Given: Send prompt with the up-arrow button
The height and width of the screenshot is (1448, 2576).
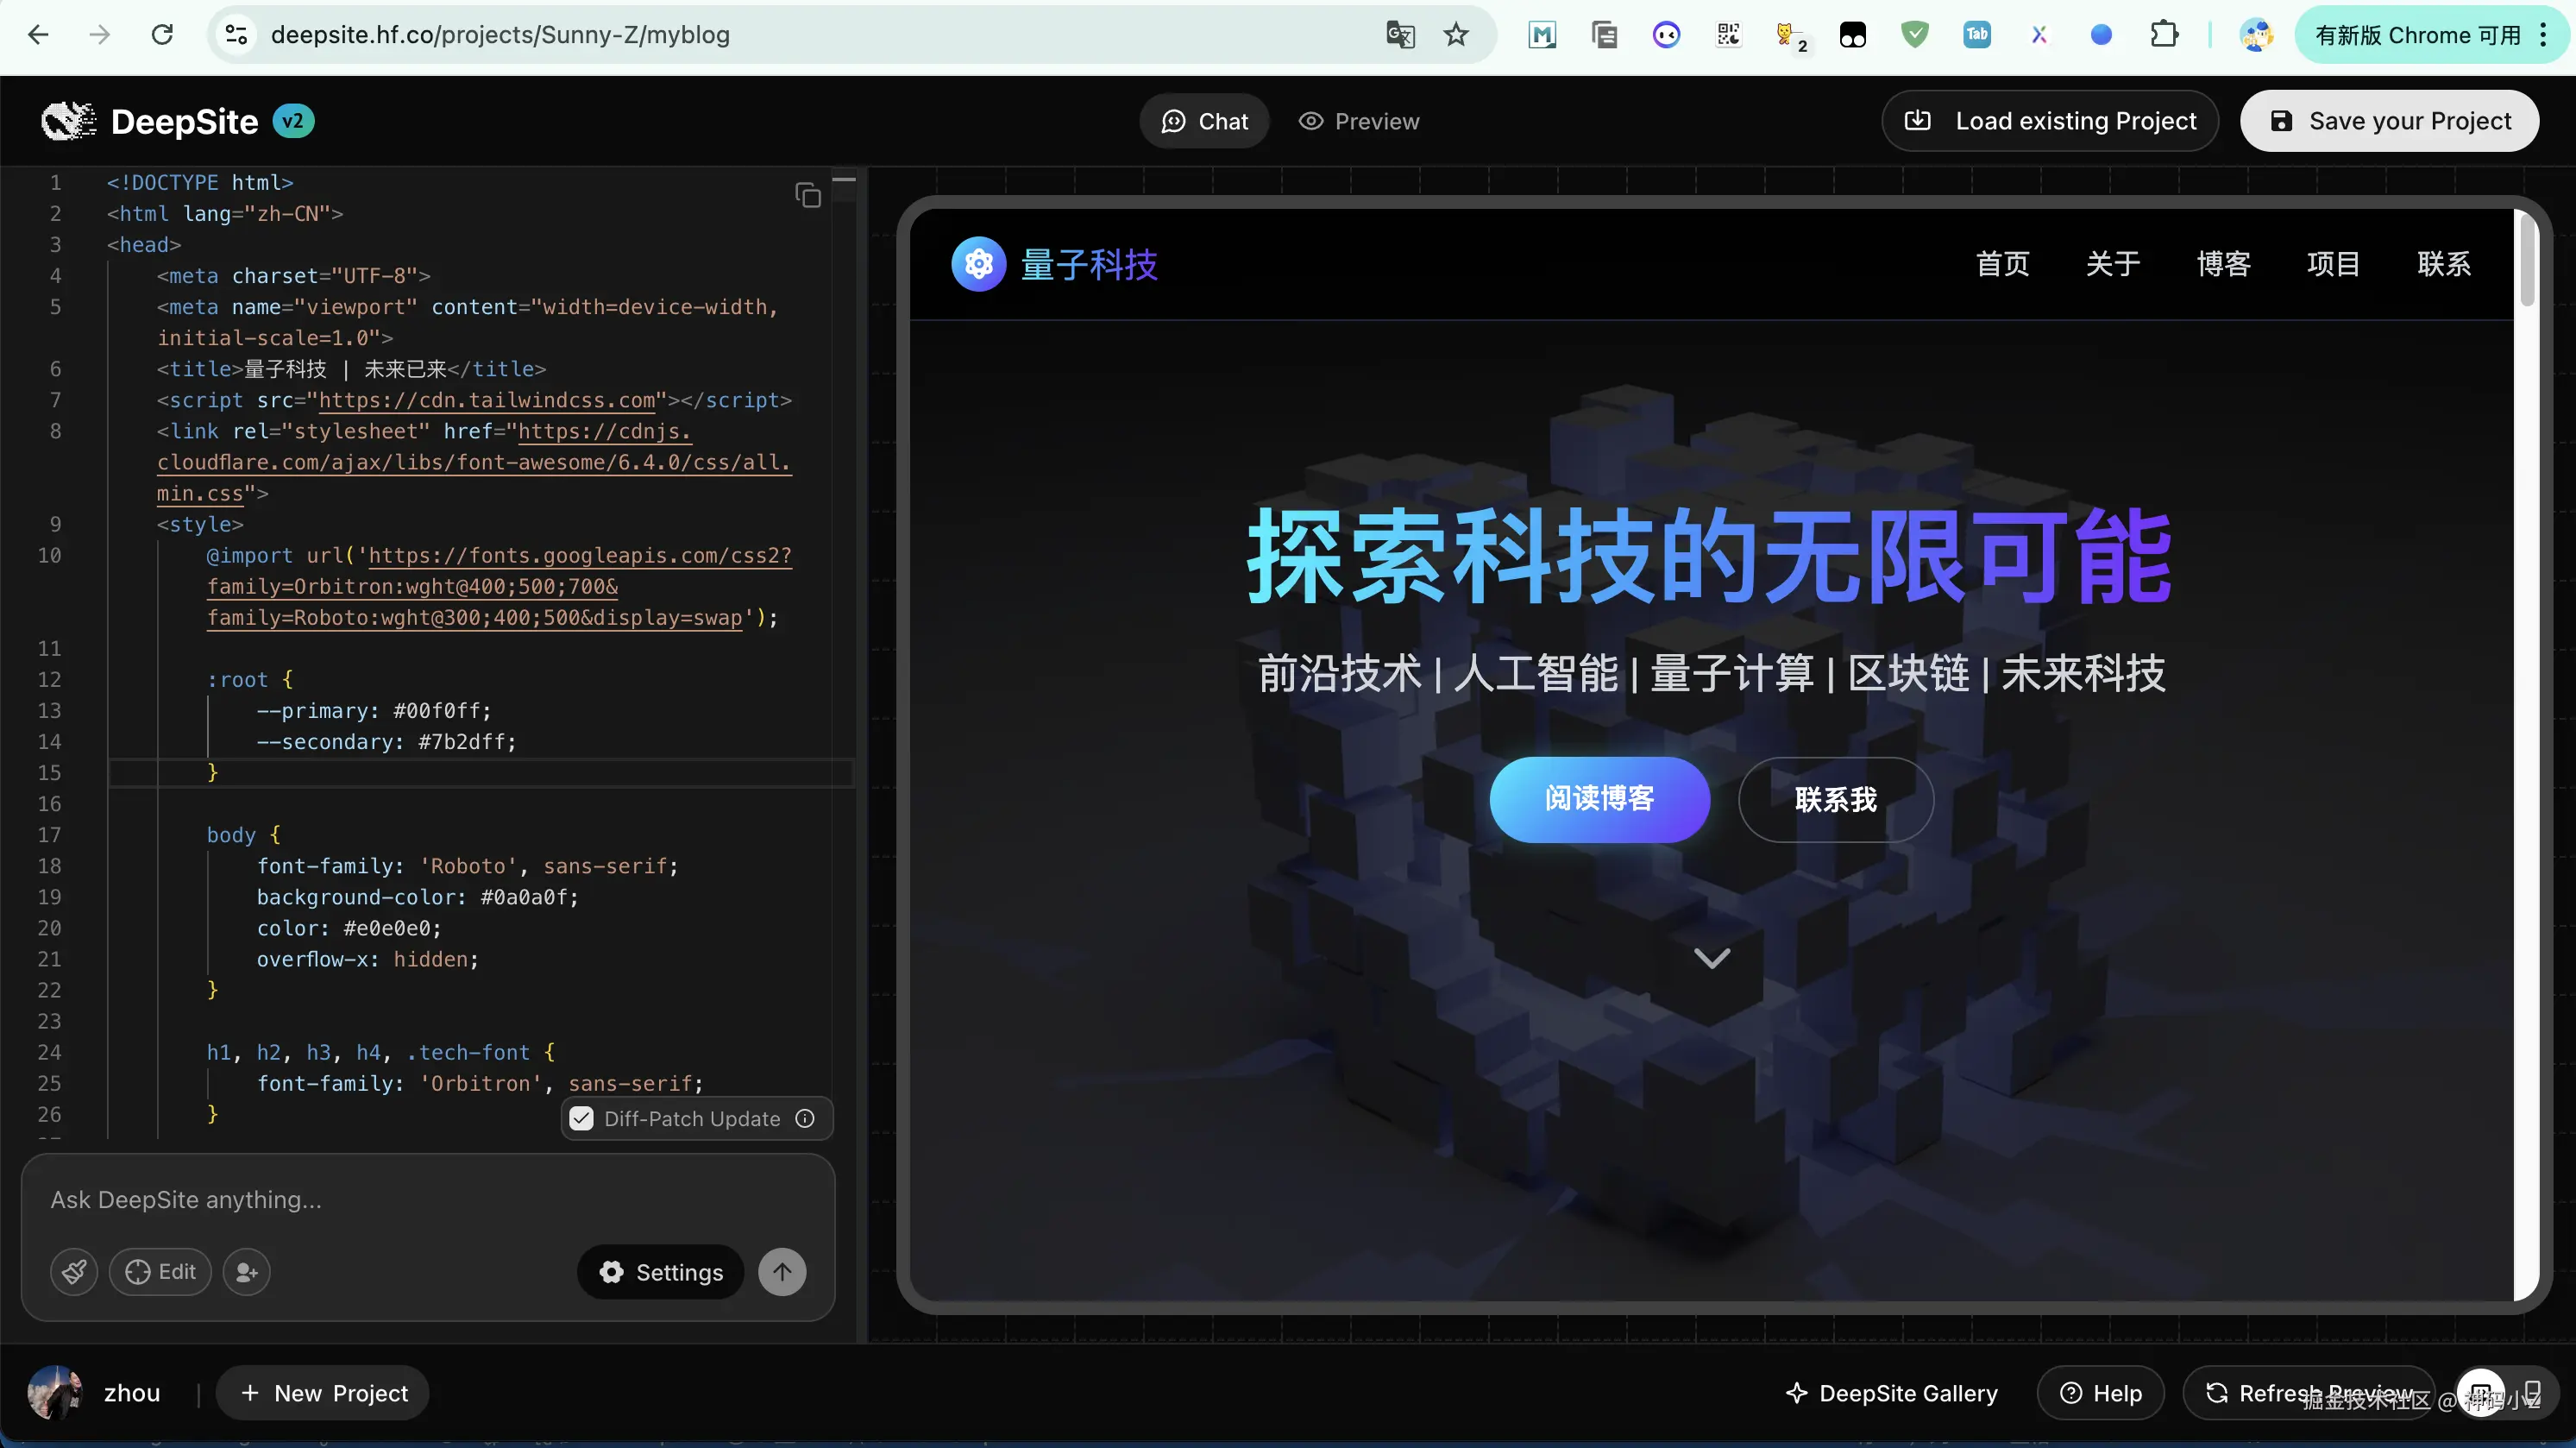Looking at the screenshot, I should (782, 1272).
